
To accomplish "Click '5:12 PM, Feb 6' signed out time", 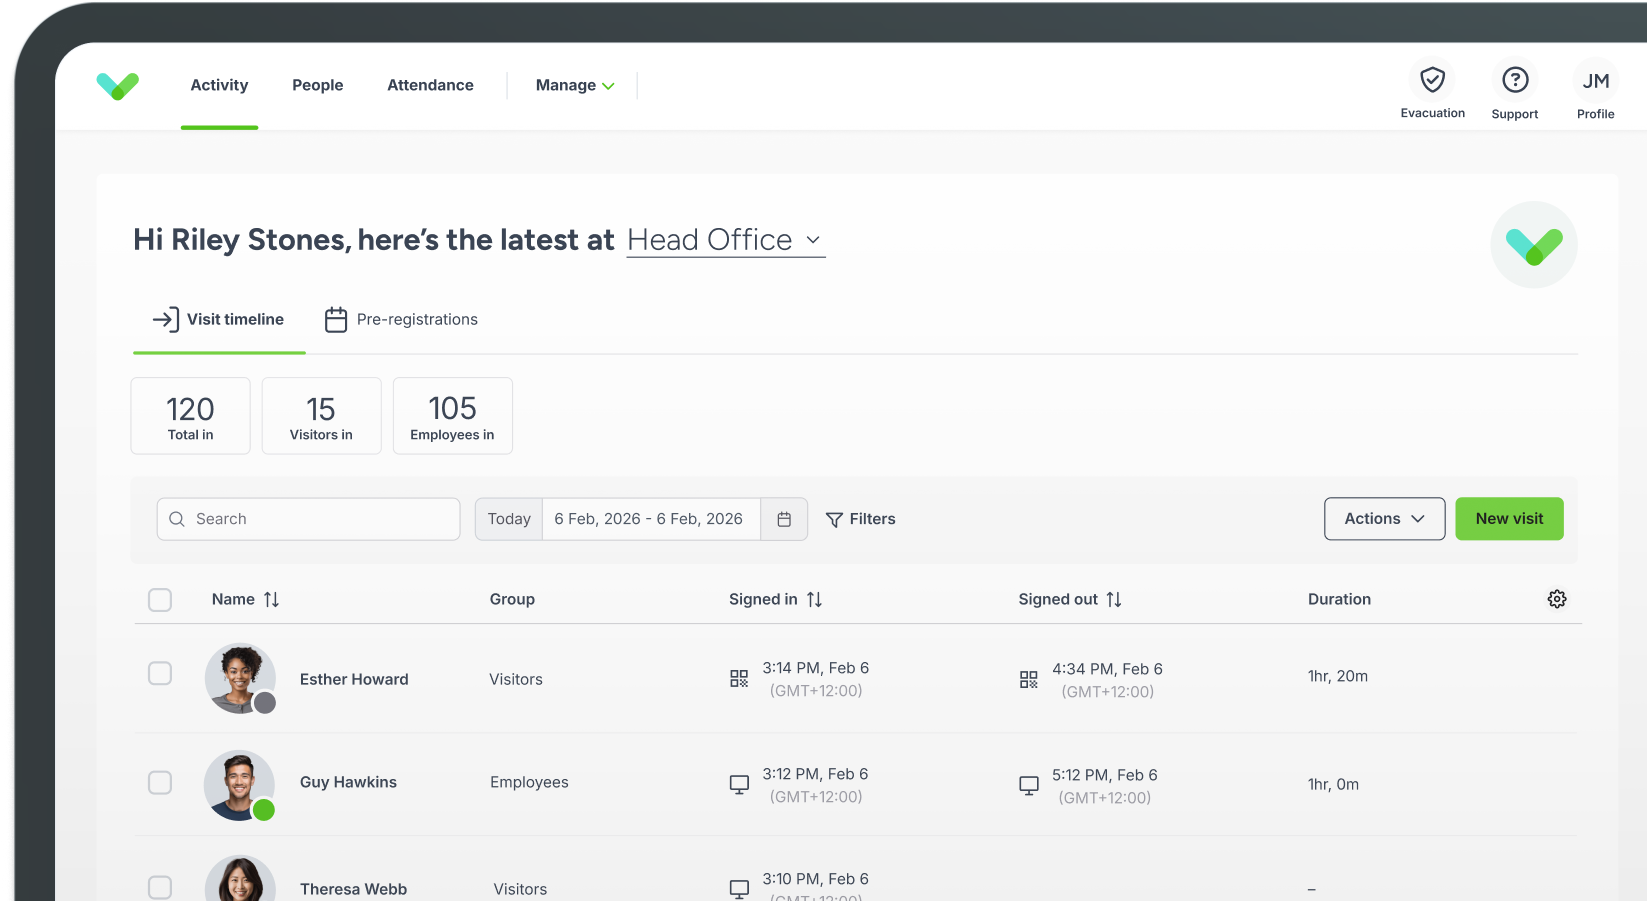I will coord(1104,776).
